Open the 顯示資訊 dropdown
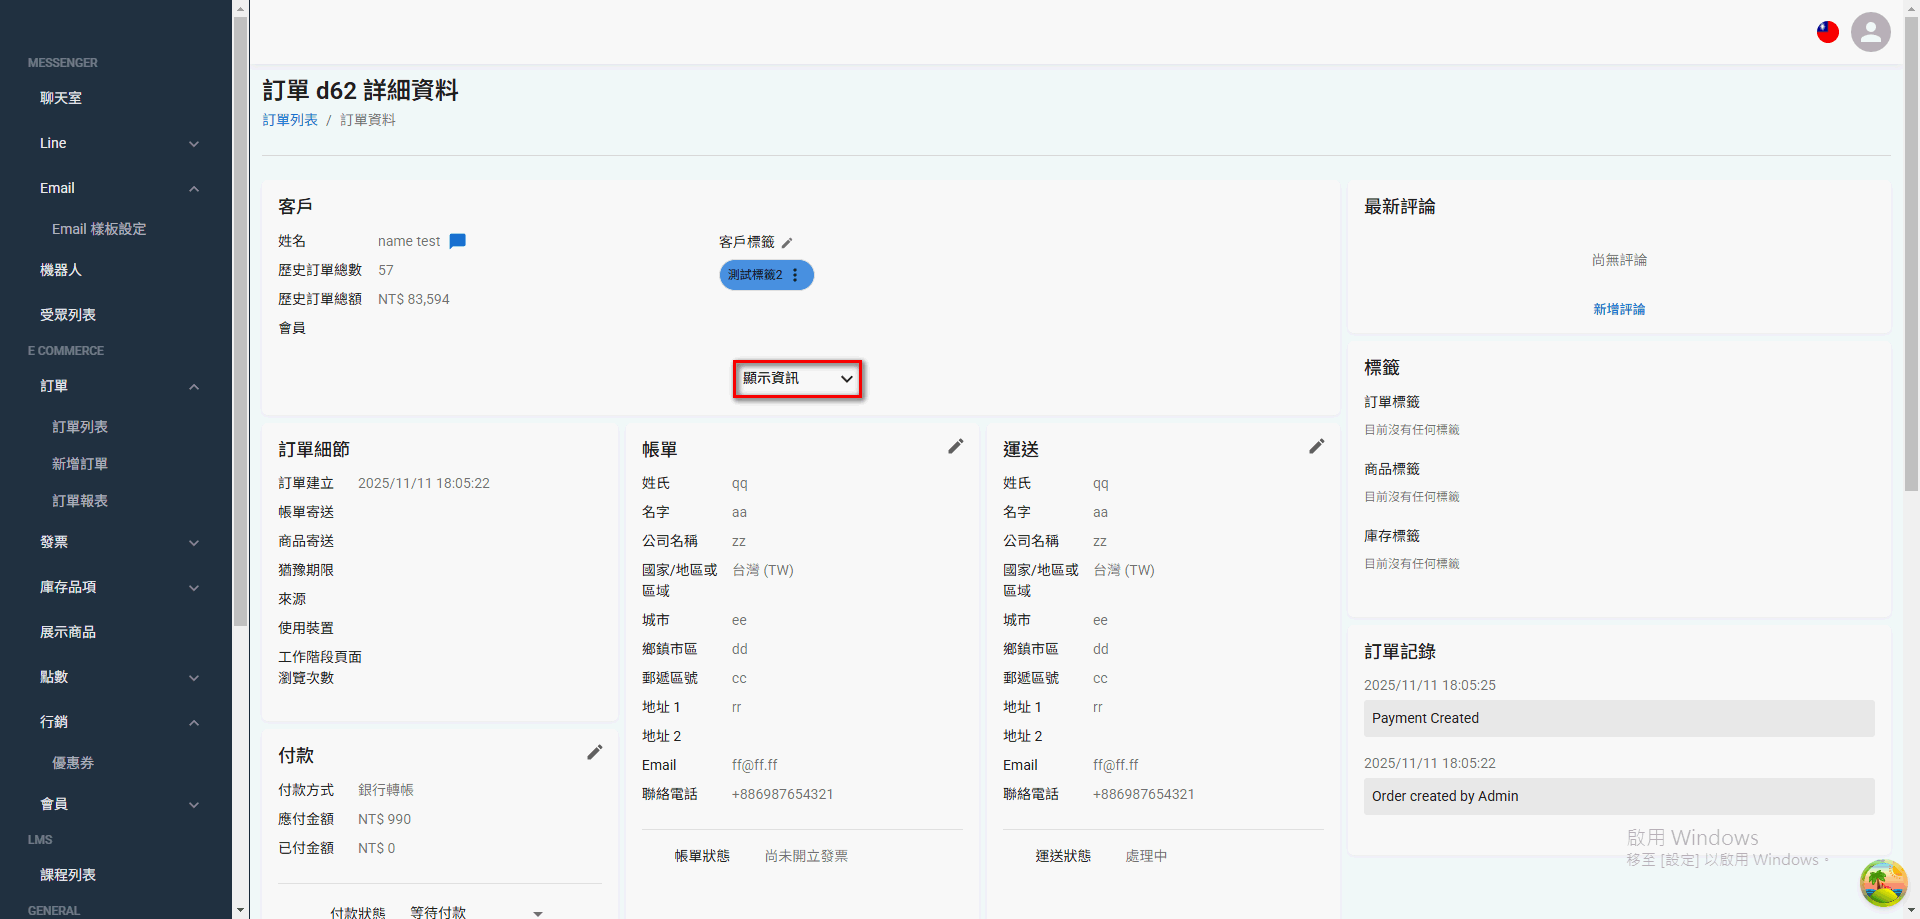Viewport: 1920px width, 919px height. 797,379
